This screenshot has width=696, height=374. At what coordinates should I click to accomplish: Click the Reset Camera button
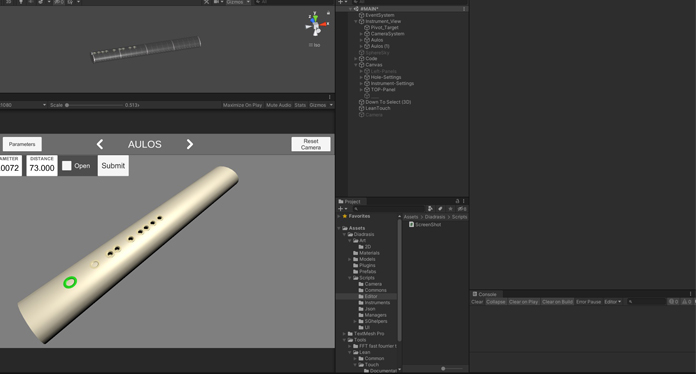click(311, 144)
